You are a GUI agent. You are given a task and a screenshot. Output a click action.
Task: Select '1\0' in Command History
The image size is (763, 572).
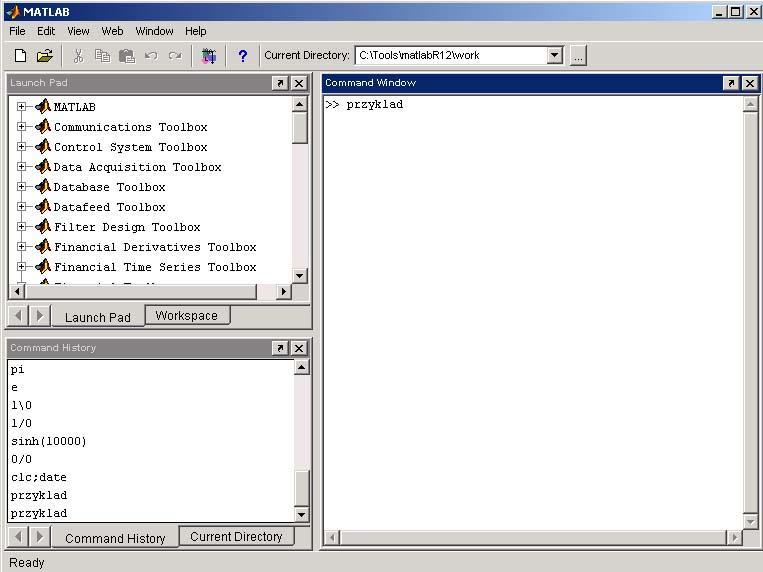[x=21, y=405]
